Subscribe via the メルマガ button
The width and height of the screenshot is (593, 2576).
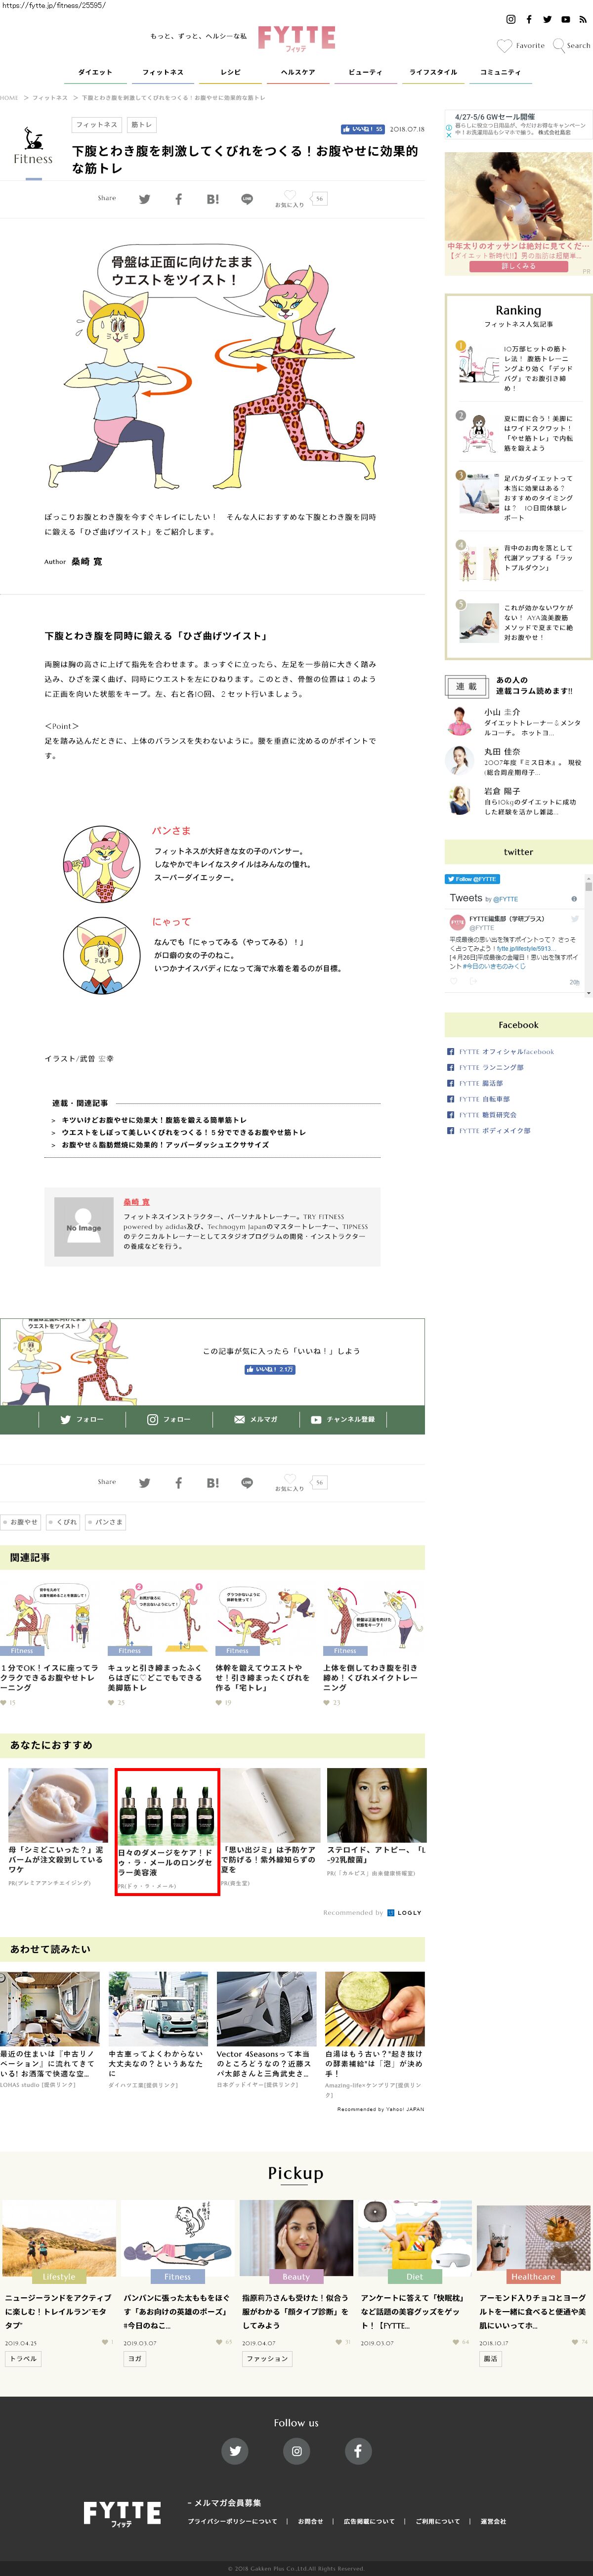click(x=256, y=1419)
